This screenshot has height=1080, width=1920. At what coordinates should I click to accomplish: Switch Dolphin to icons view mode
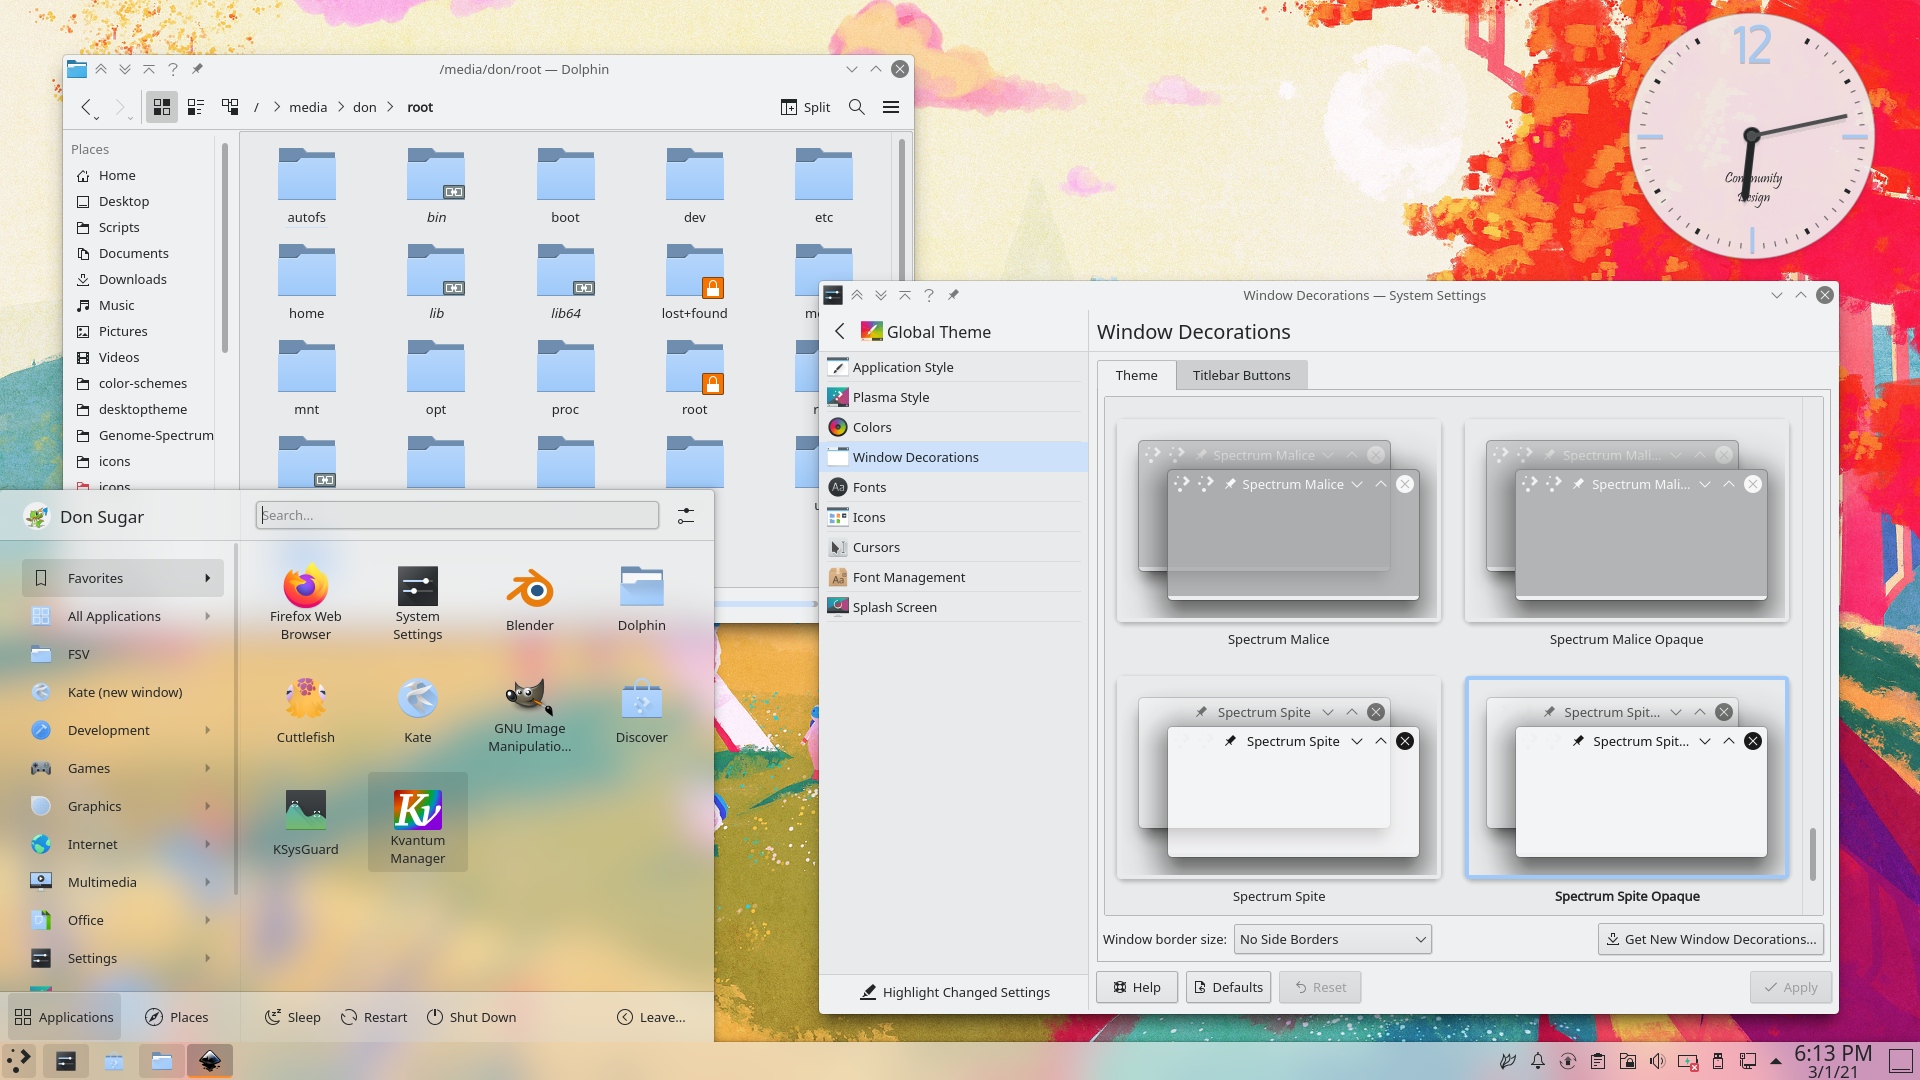(x=162, y=107)
